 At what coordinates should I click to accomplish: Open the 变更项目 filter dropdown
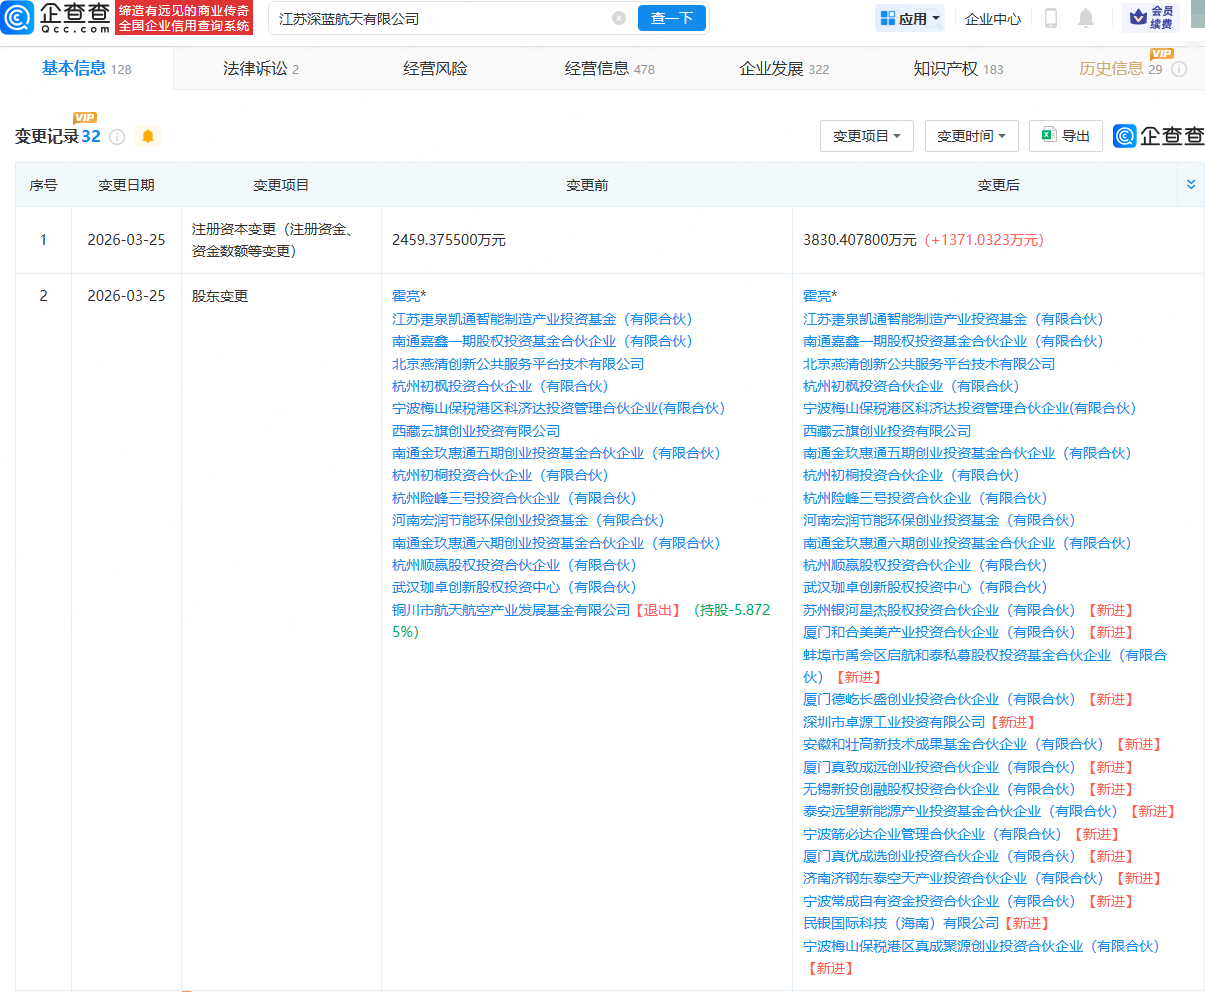(x=866, y=136)
